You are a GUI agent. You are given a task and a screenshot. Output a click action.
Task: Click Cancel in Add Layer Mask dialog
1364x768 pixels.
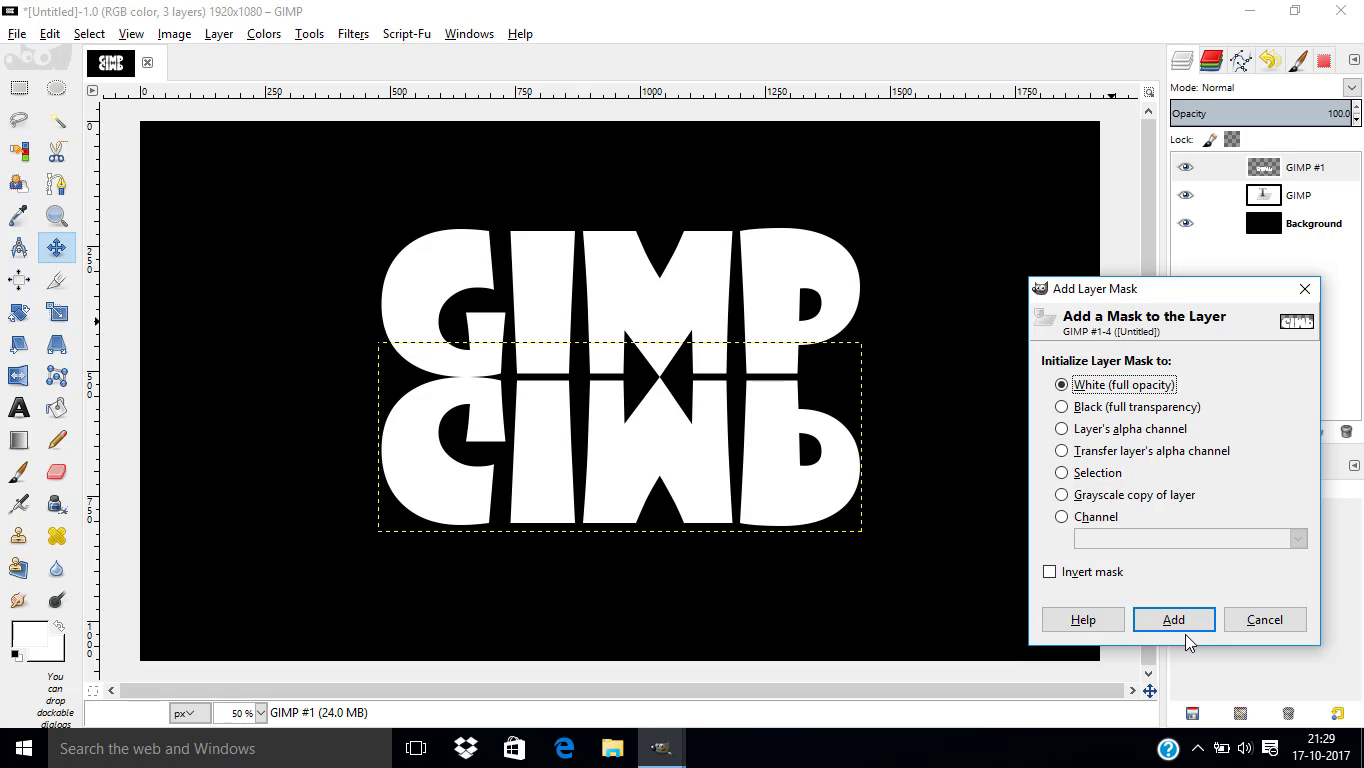pos(1265,620)
